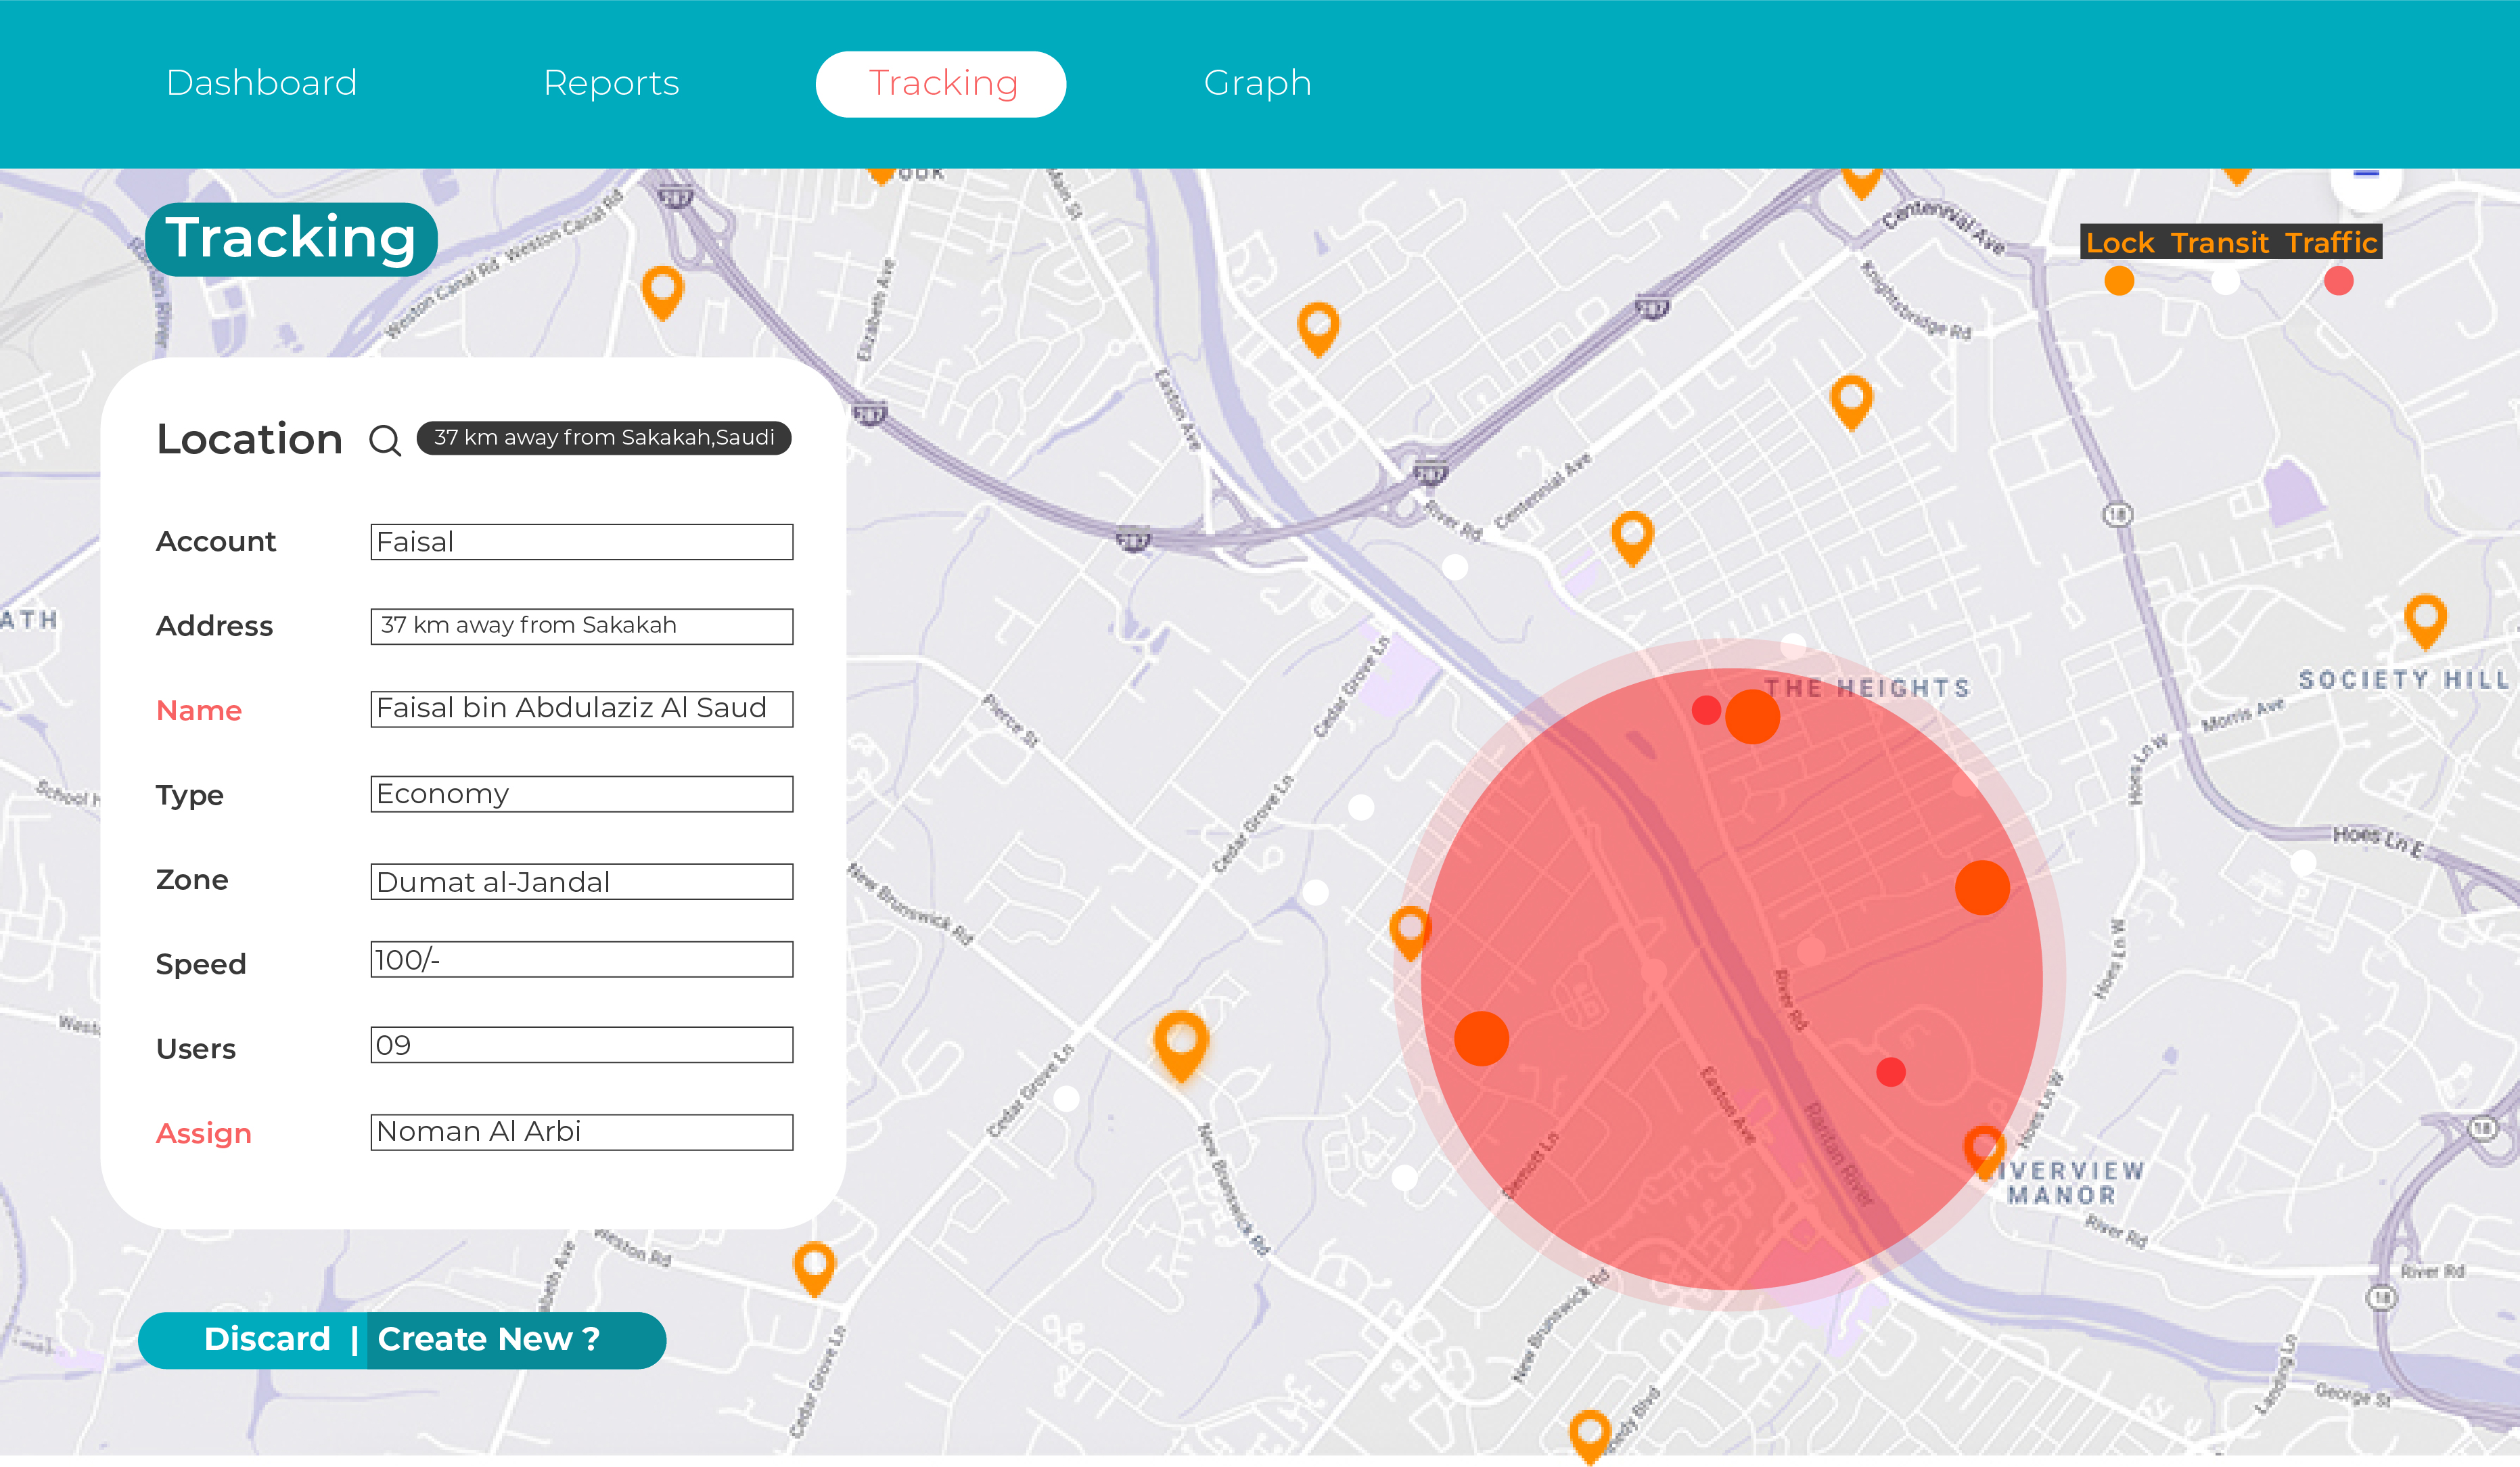Click the orange pin just below the lower Centennial Ave label
Viewport: 2520px width, 1467px height.
1632,538
